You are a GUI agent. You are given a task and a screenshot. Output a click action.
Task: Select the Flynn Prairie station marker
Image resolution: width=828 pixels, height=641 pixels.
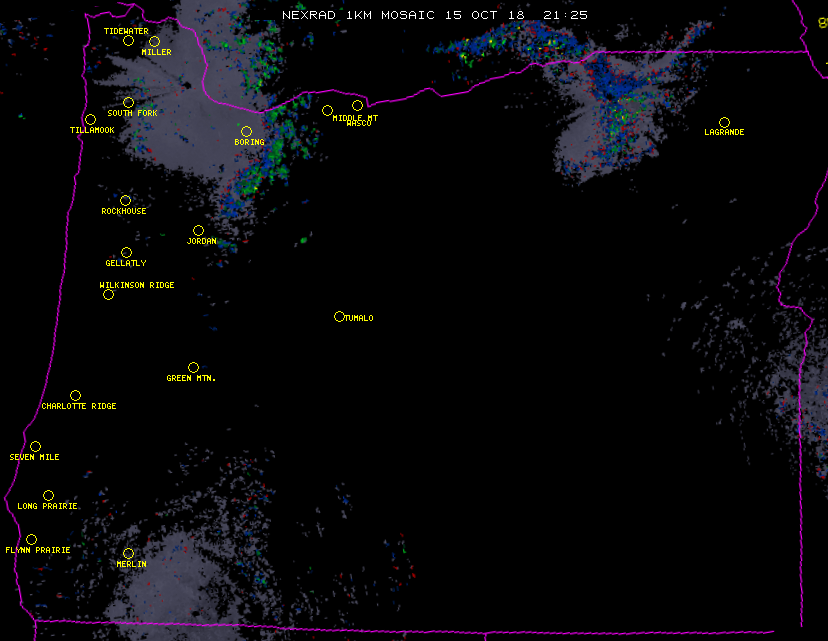[x=31, y=540]
